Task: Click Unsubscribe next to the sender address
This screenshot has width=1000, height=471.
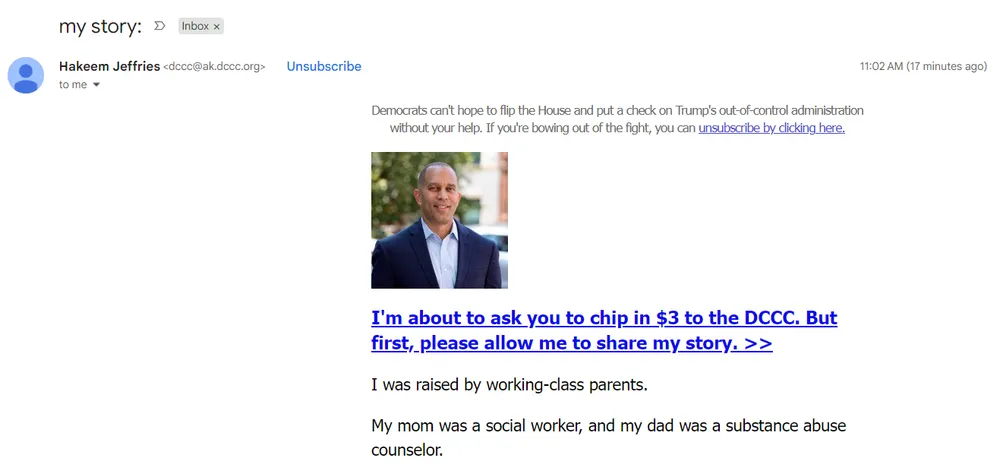Action: (x=324, y=66)
